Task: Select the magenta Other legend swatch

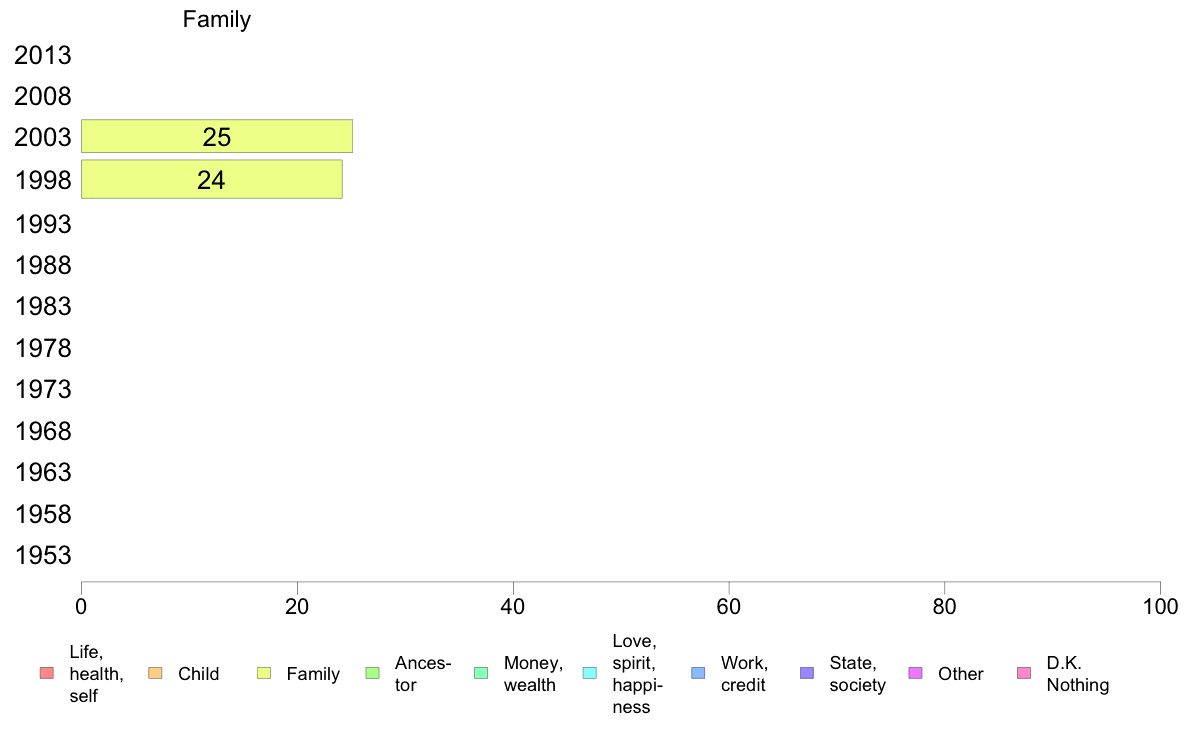Action: (x=915, y=673)
